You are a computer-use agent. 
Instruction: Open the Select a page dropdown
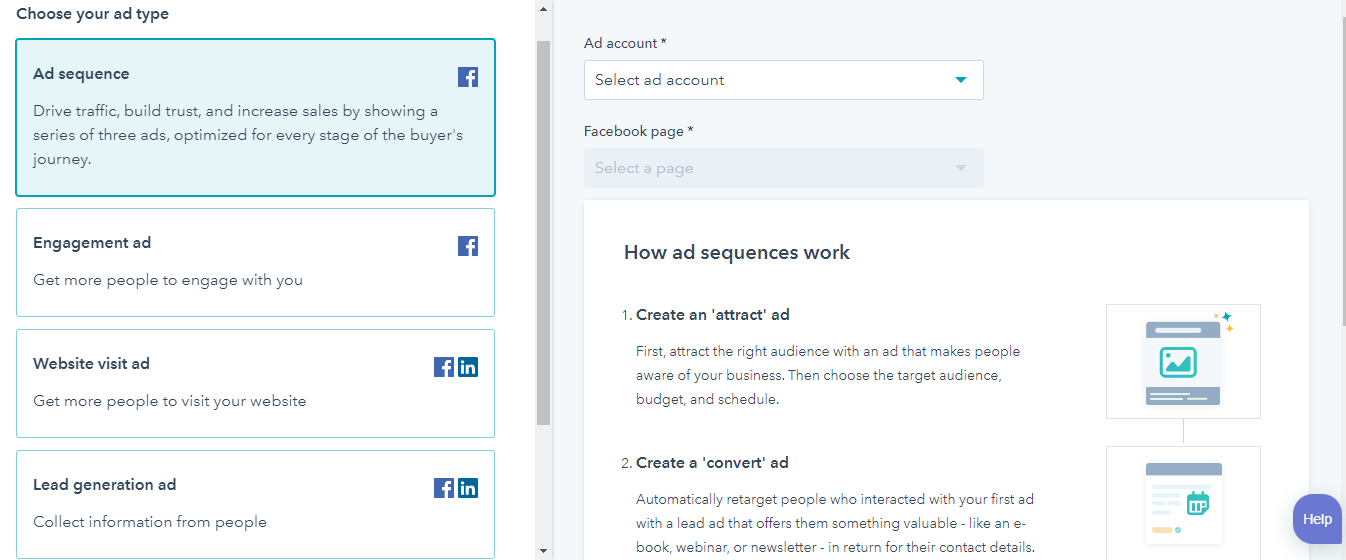click(x=783, y=168)
